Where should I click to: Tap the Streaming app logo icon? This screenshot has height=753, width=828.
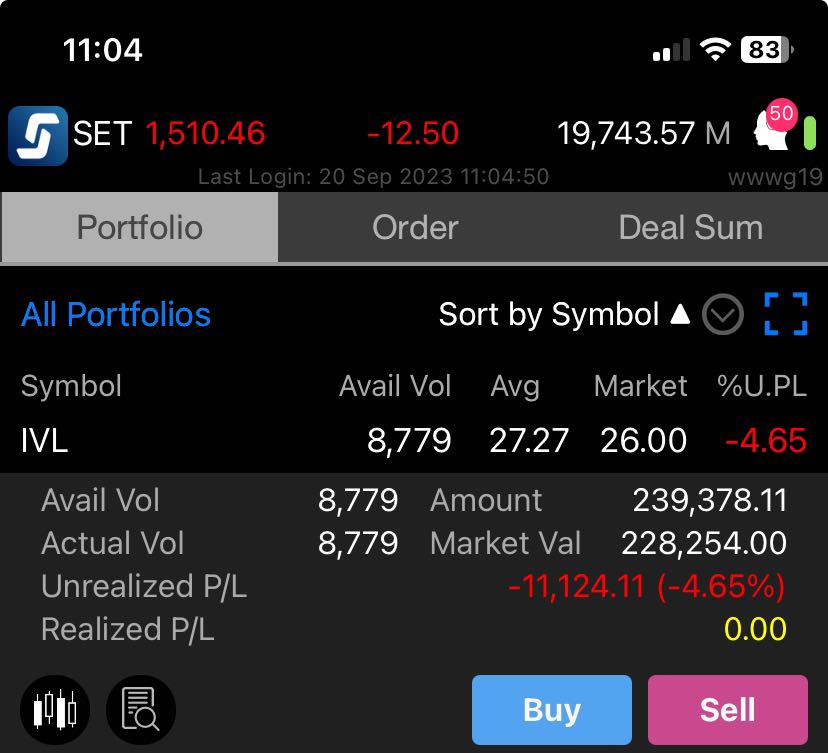point(37,136)
